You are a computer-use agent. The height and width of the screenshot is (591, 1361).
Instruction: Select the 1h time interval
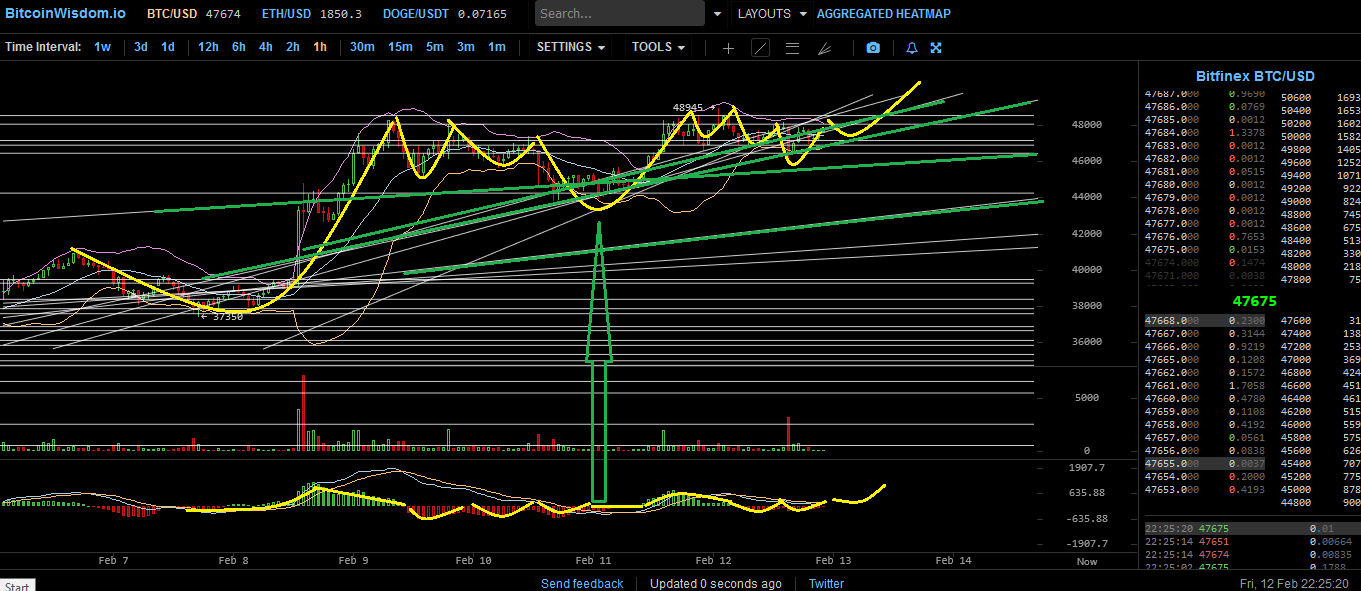pos(320,47)
